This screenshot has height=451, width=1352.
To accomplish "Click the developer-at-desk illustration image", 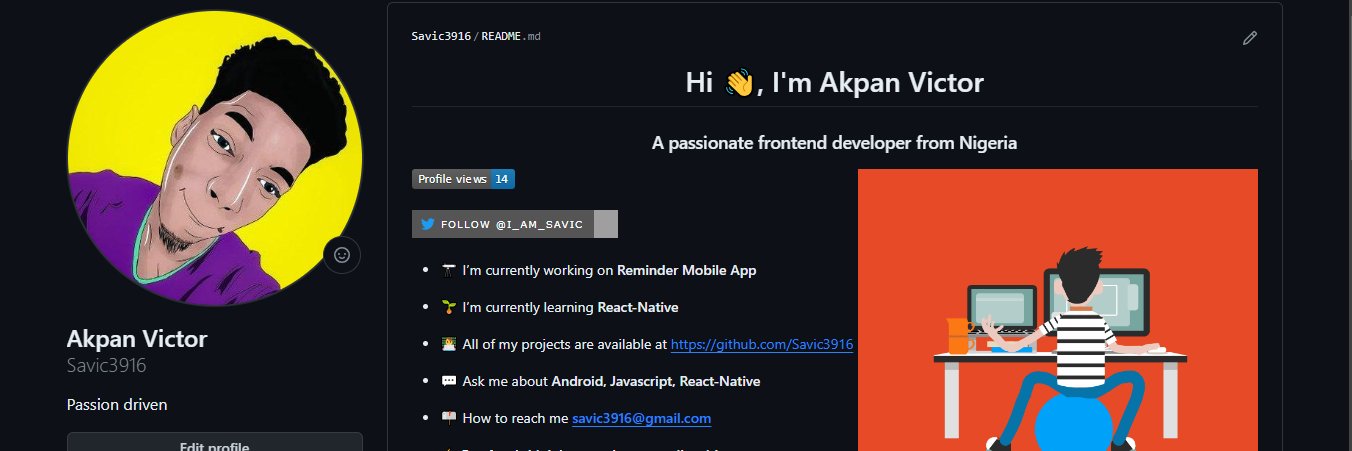I will (1057, 309).
